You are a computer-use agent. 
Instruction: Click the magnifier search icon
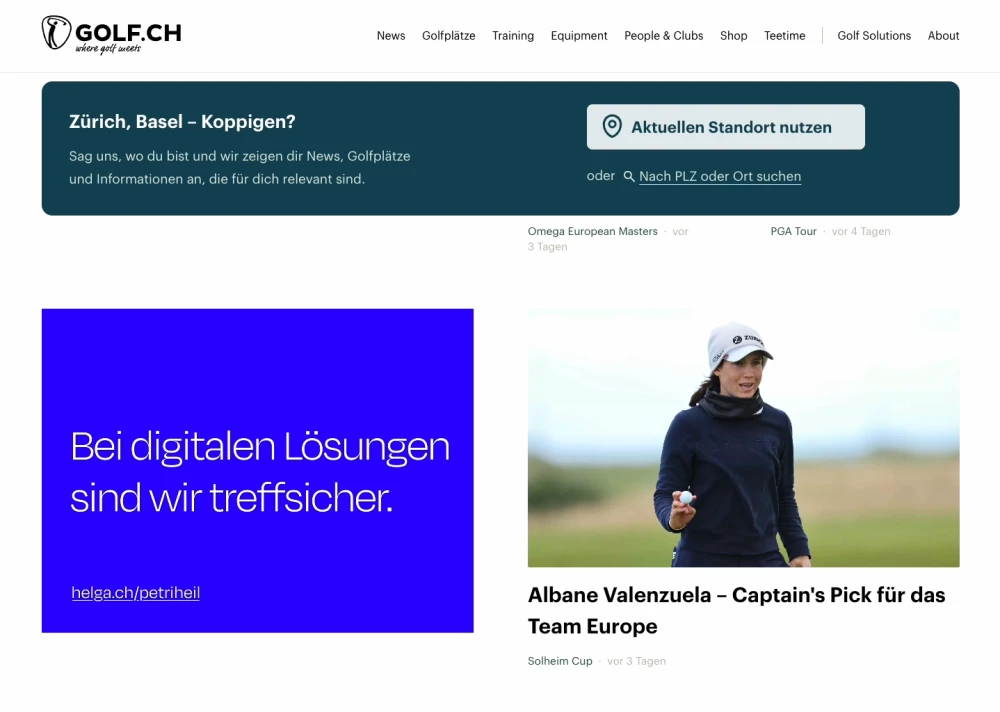[x=629, y=177]
